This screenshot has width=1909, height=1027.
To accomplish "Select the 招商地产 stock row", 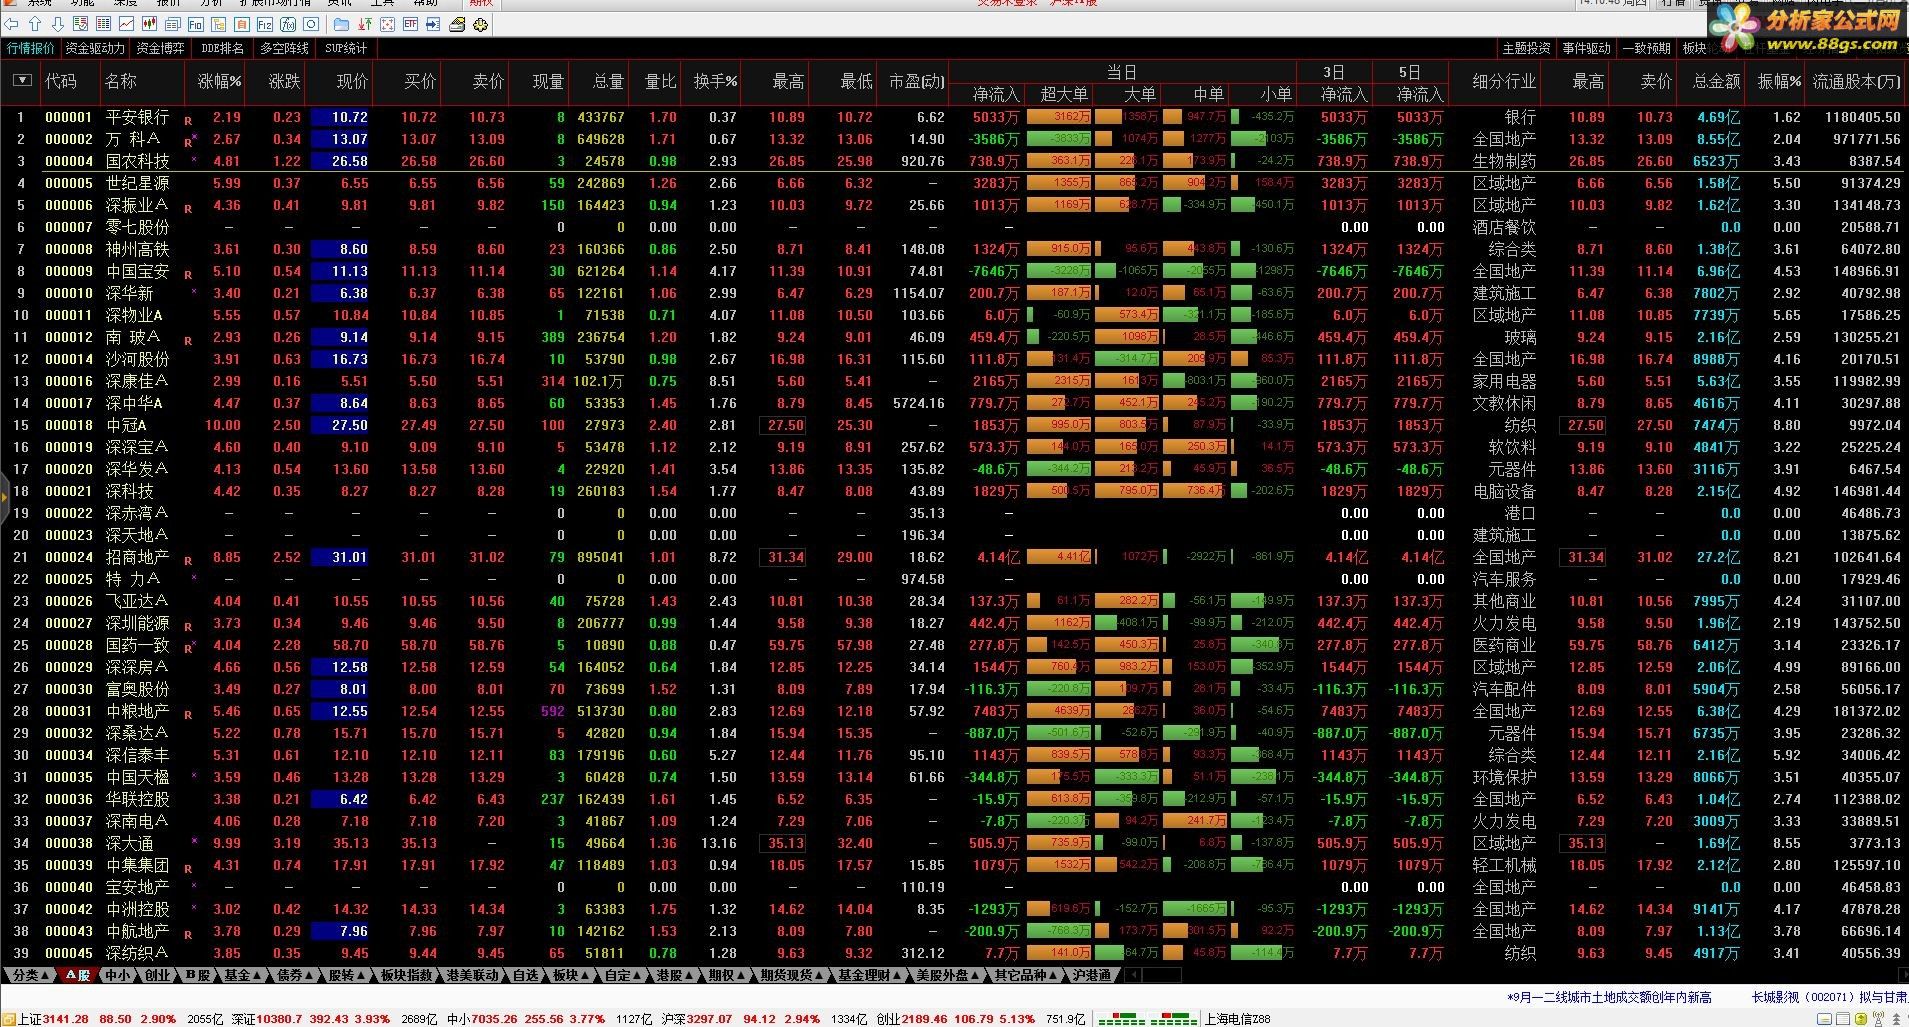I will pos(954,557).
